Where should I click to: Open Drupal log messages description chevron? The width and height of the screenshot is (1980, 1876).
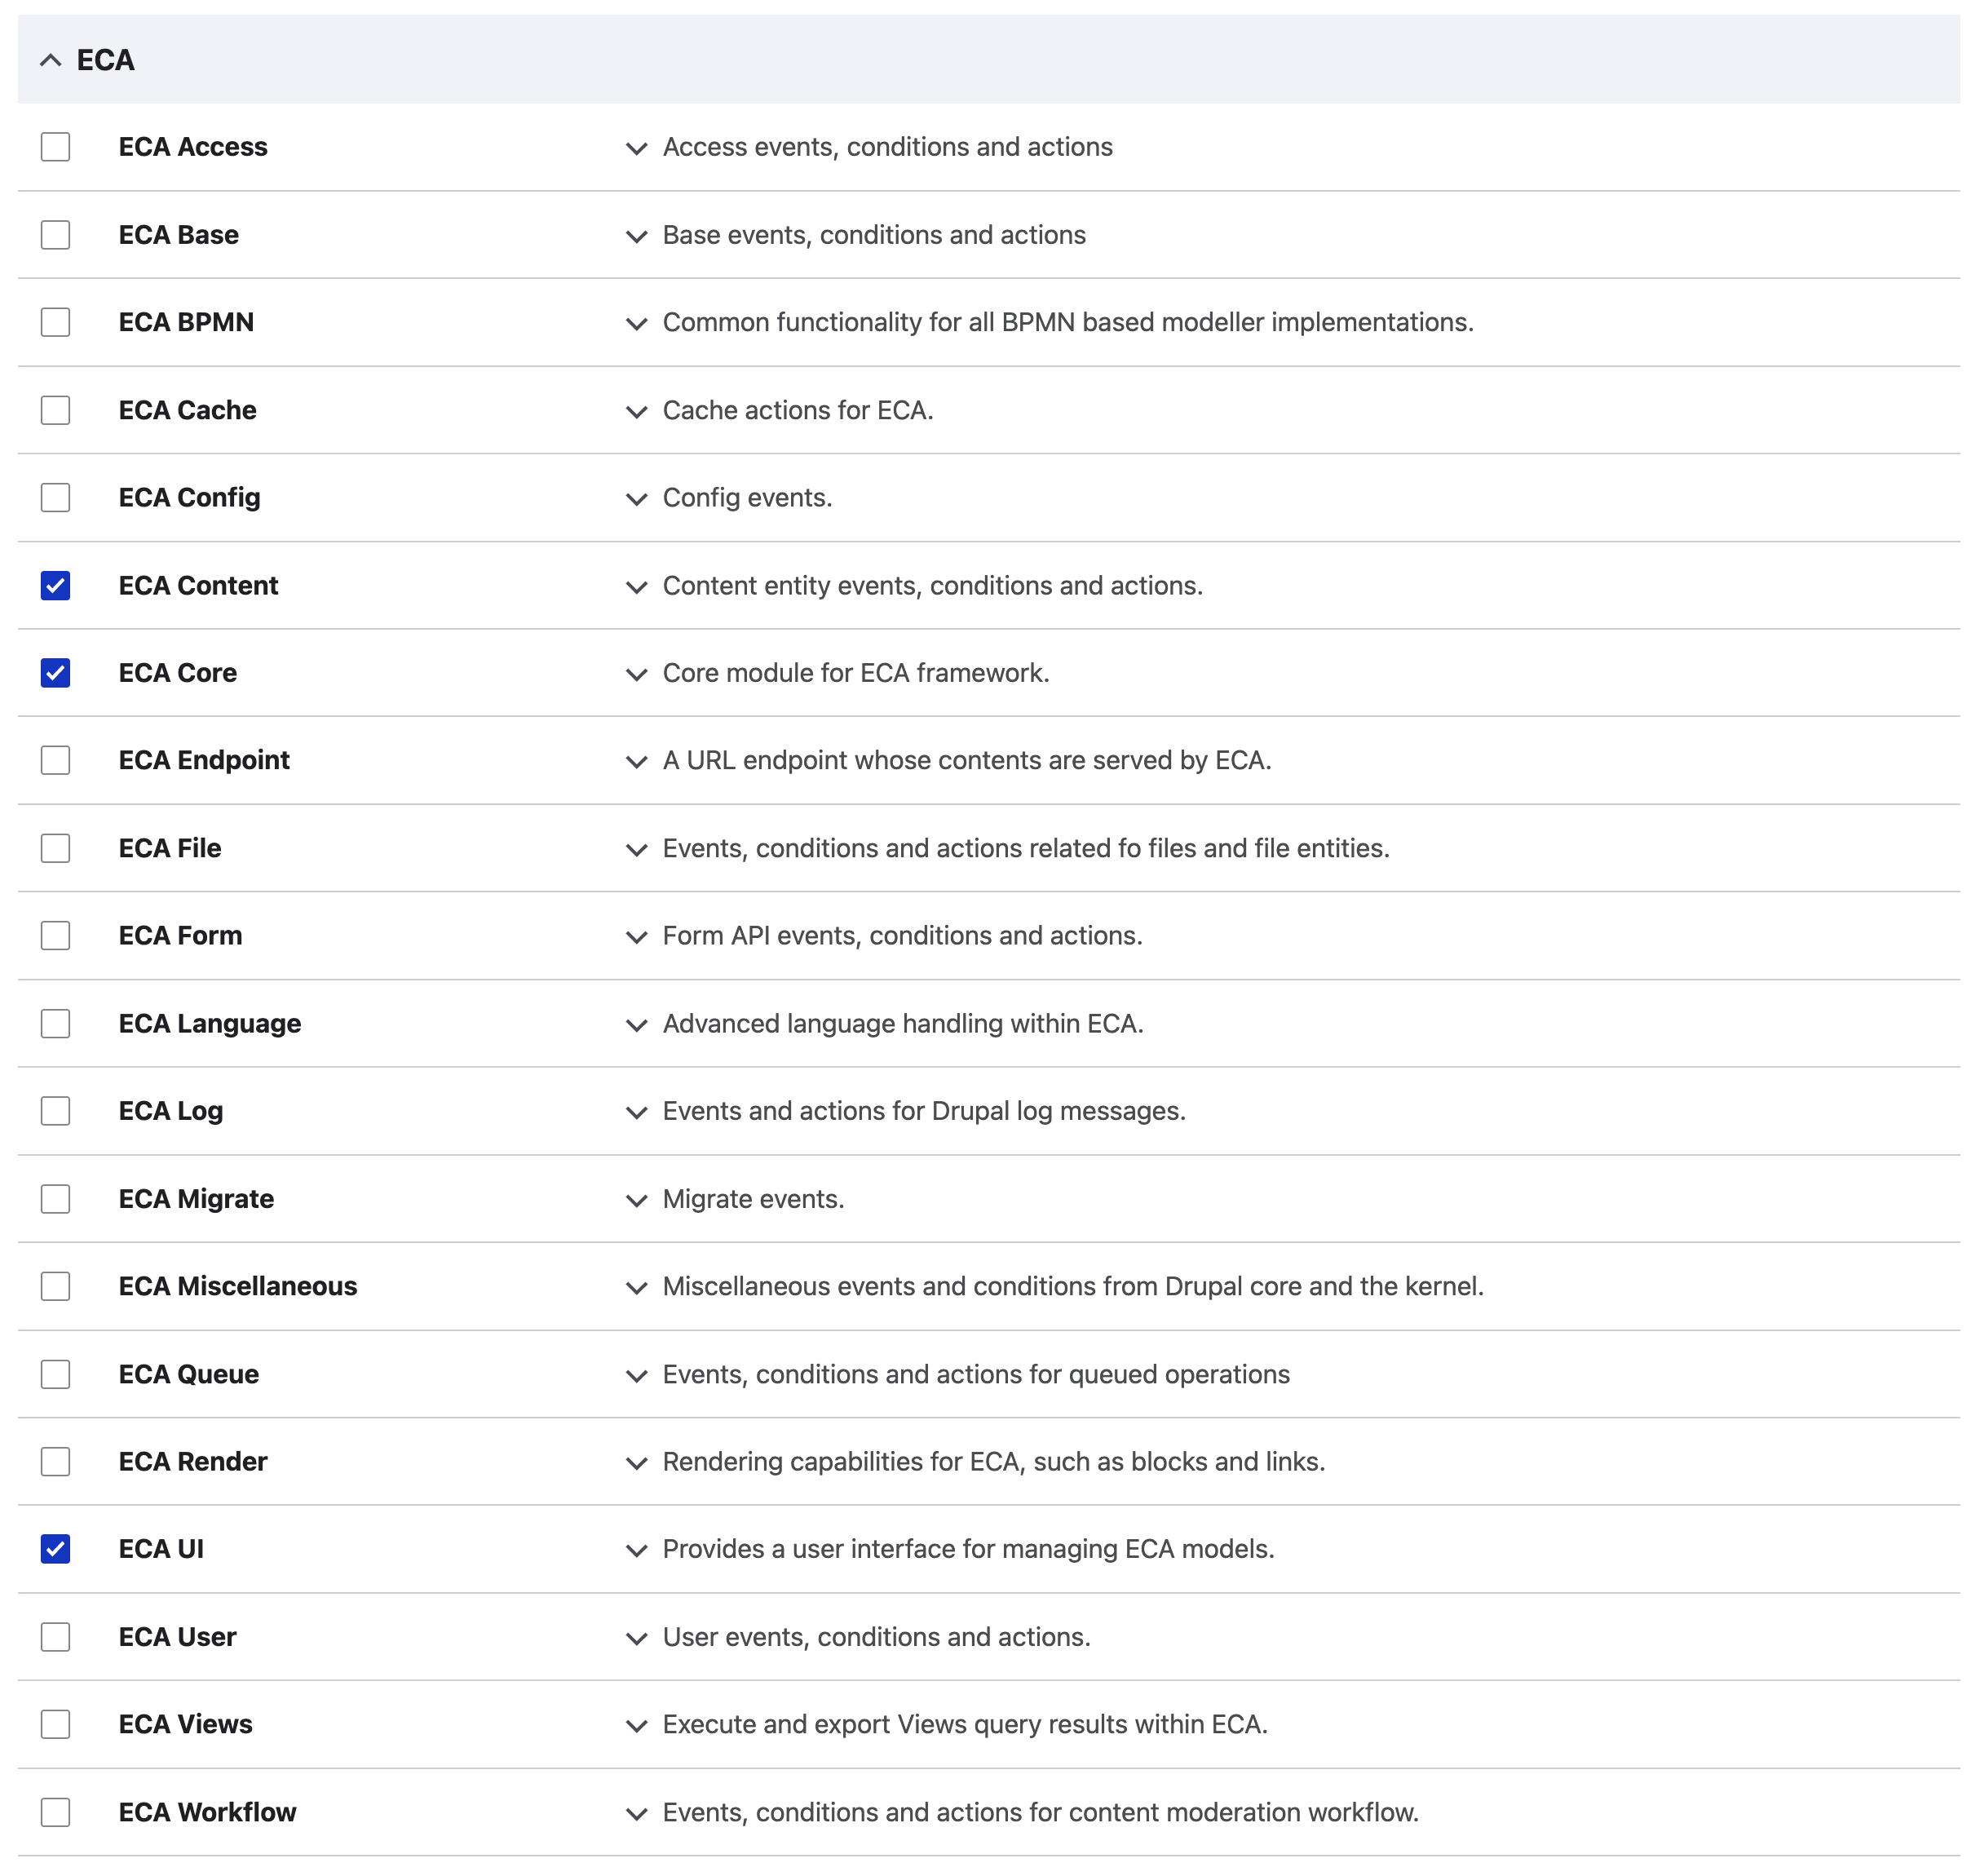(636, 1113)
